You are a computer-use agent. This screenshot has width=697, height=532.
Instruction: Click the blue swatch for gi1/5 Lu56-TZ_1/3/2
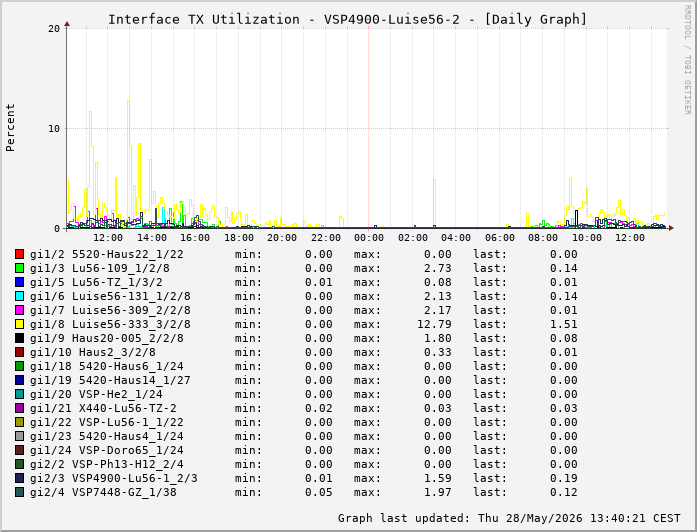(19, 282)
